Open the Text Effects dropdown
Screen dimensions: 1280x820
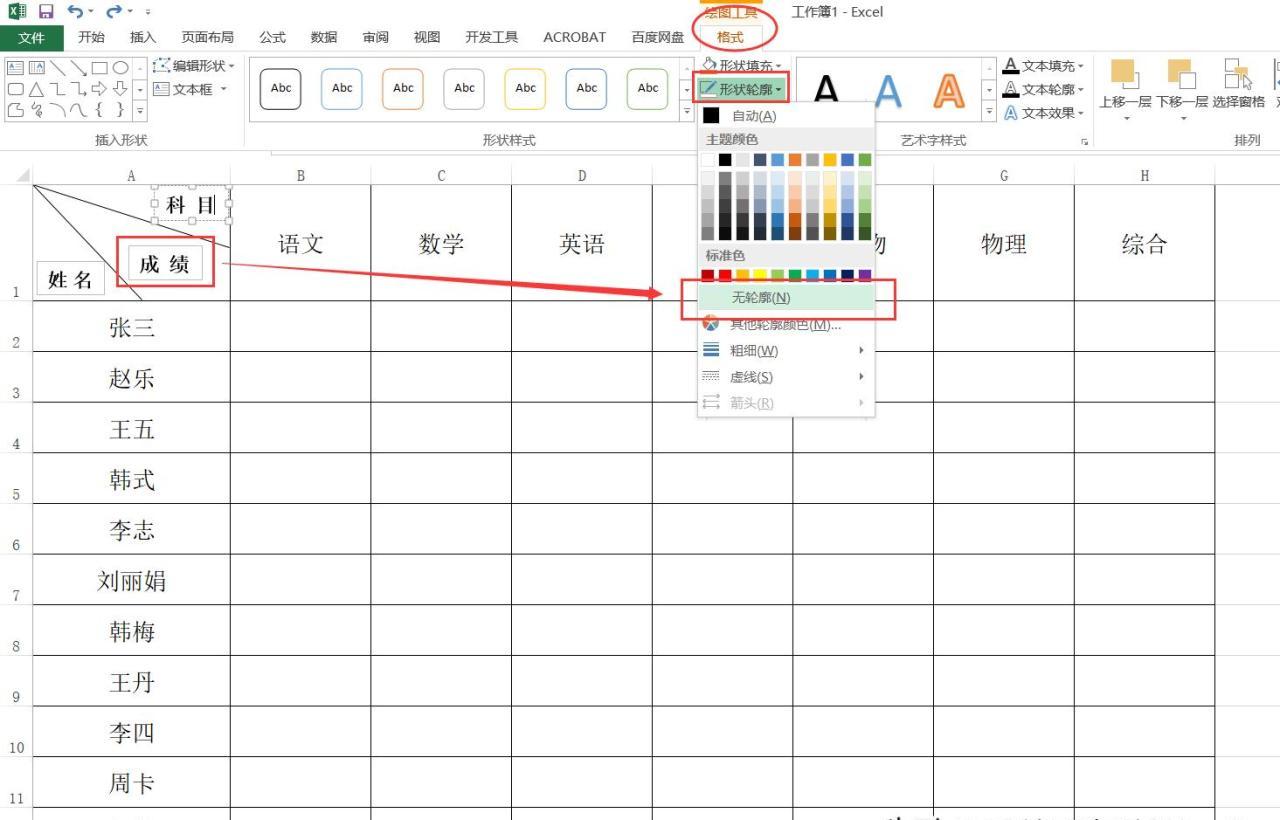click(1044, 113)
